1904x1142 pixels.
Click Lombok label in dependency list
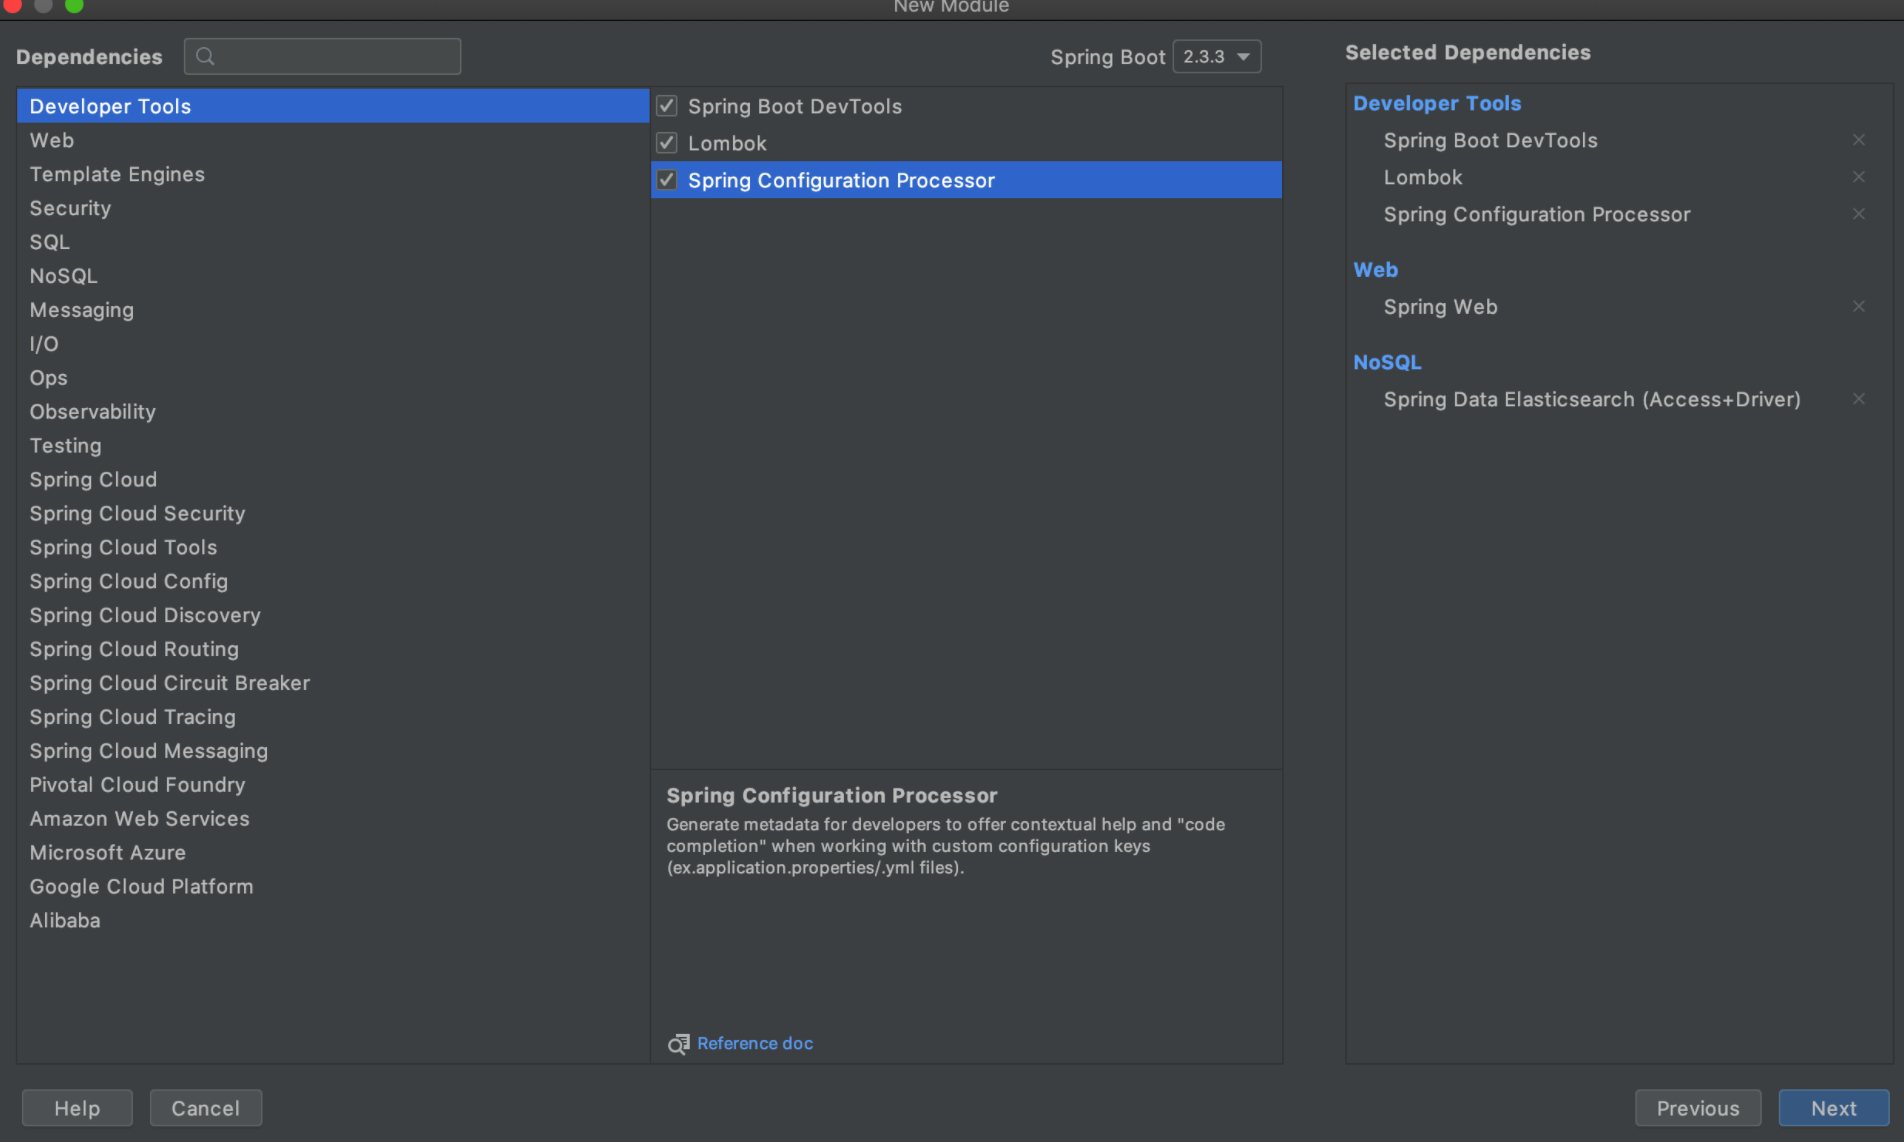click(x=727, y=143)
